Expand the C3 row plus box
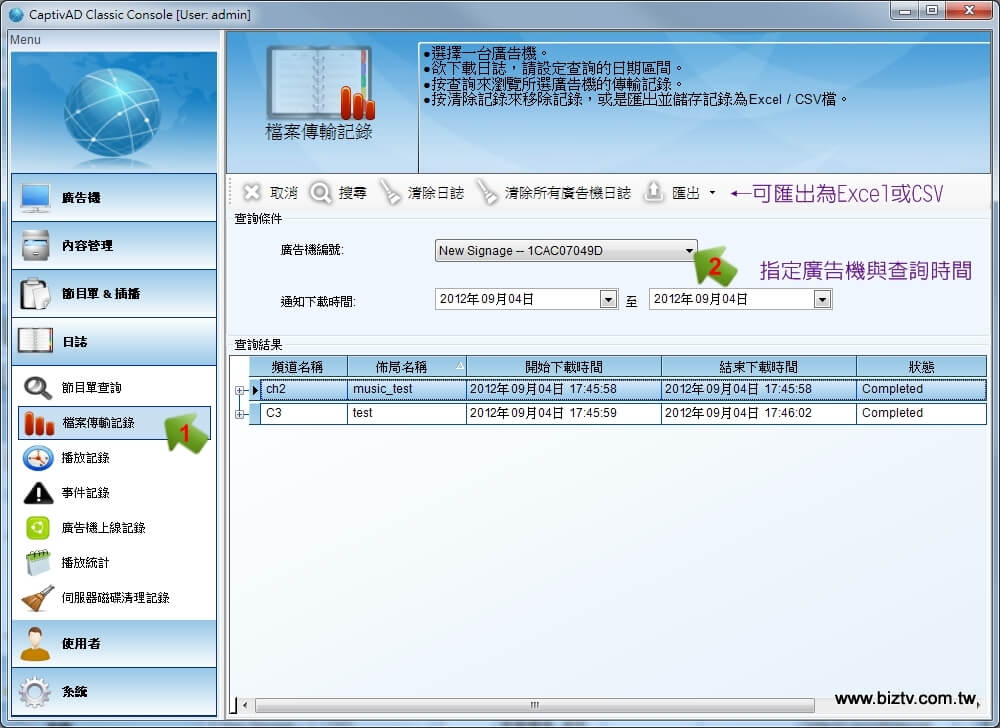The width and height of the screenshot is (1000, 728). 240,414
